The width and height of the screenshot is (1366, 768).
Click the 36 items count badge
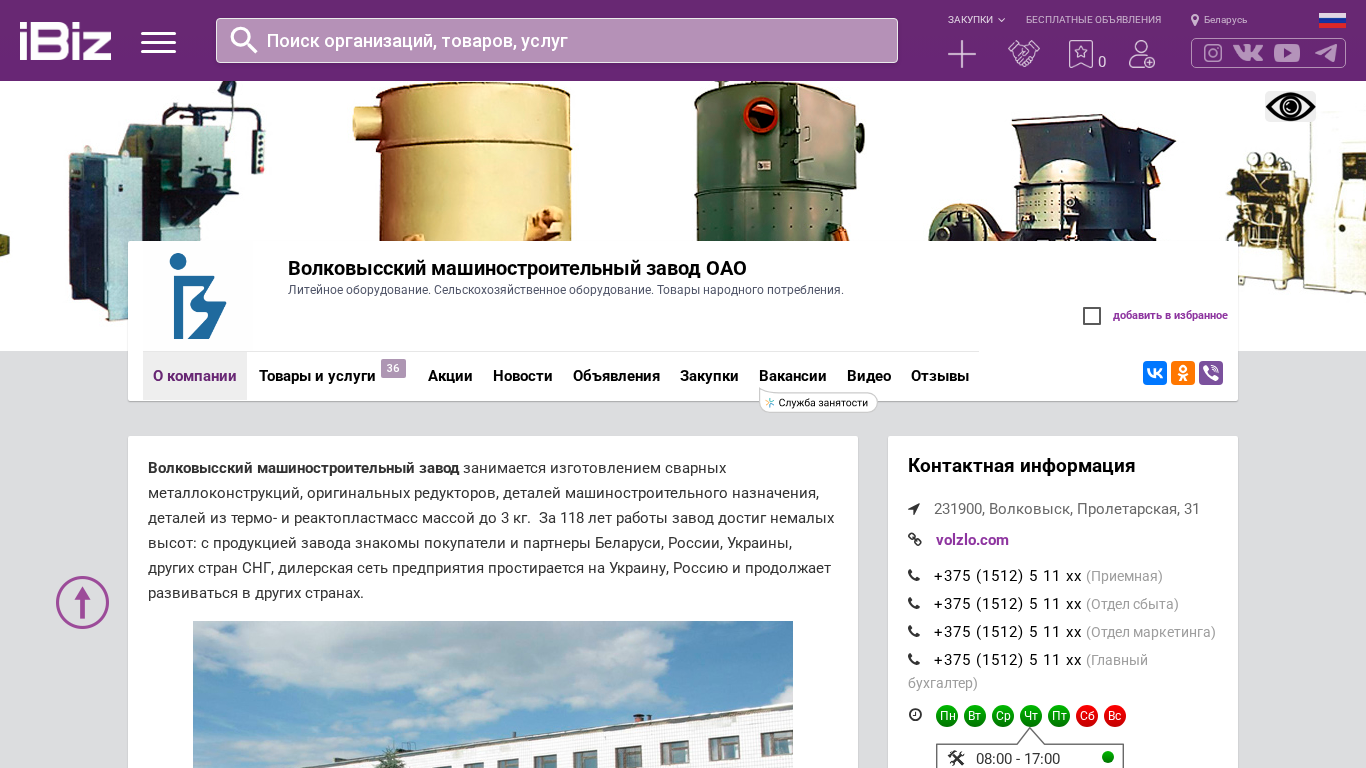click(x=393, y=368)
